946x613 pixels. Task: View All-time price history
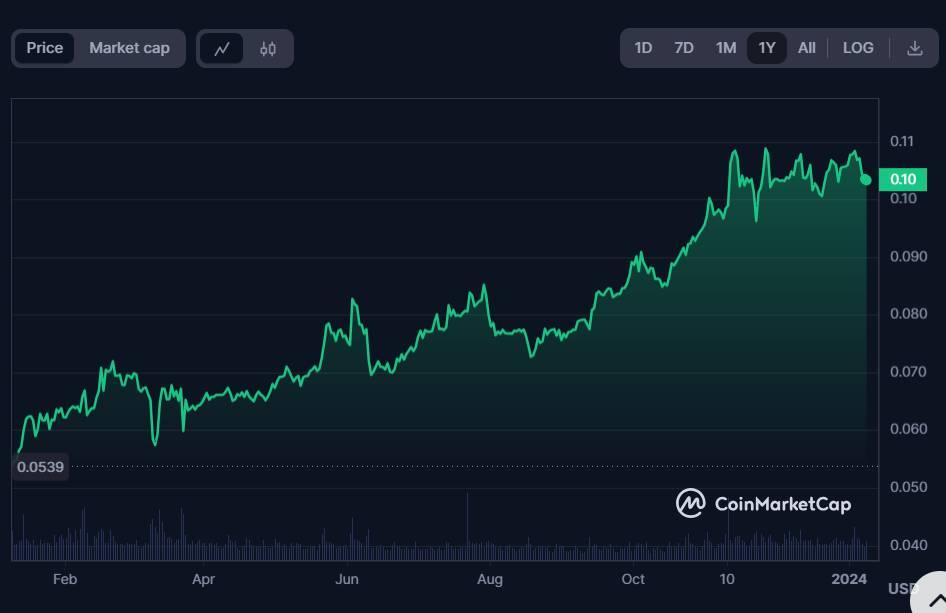tap(807, 47)
